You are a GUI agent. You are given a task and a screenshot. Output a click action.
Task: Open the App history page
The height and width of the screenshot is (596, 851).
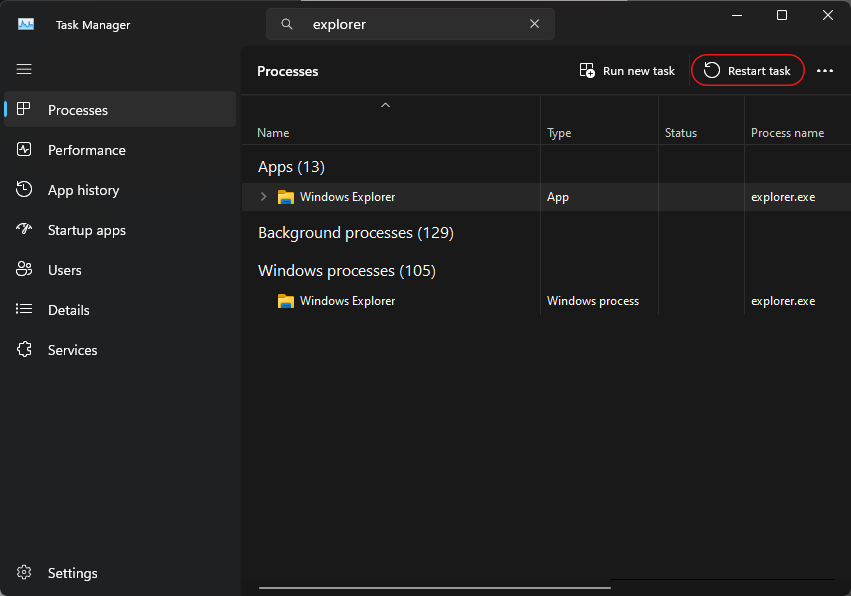click(120, 190)
